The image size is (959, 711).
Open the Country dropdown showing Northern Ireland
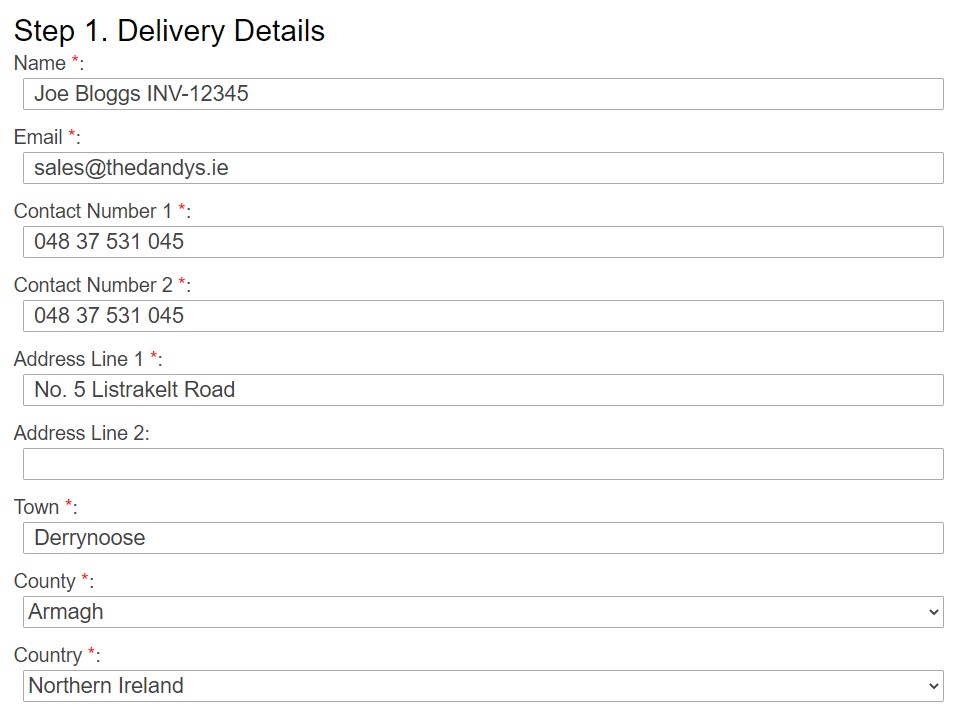click(483, 686)
